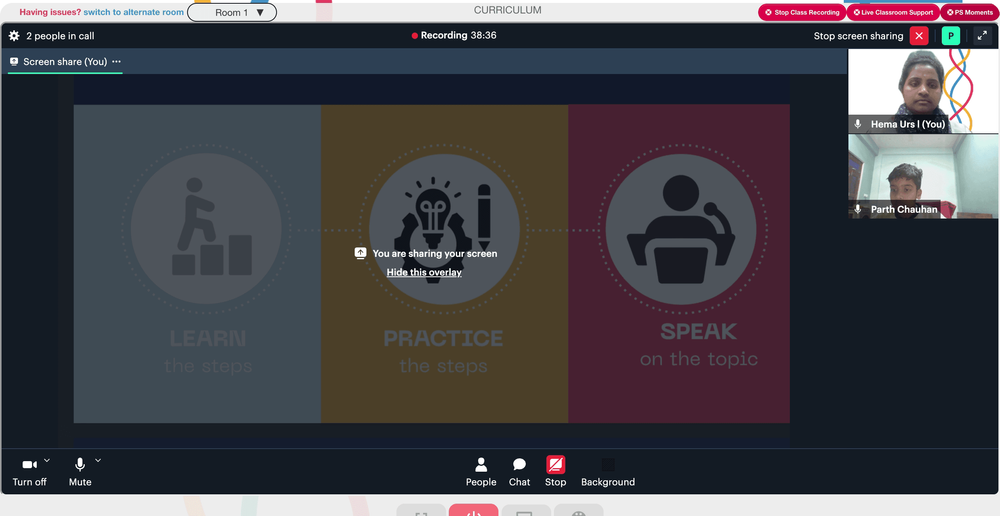Mute the microphone

[80, 471]
